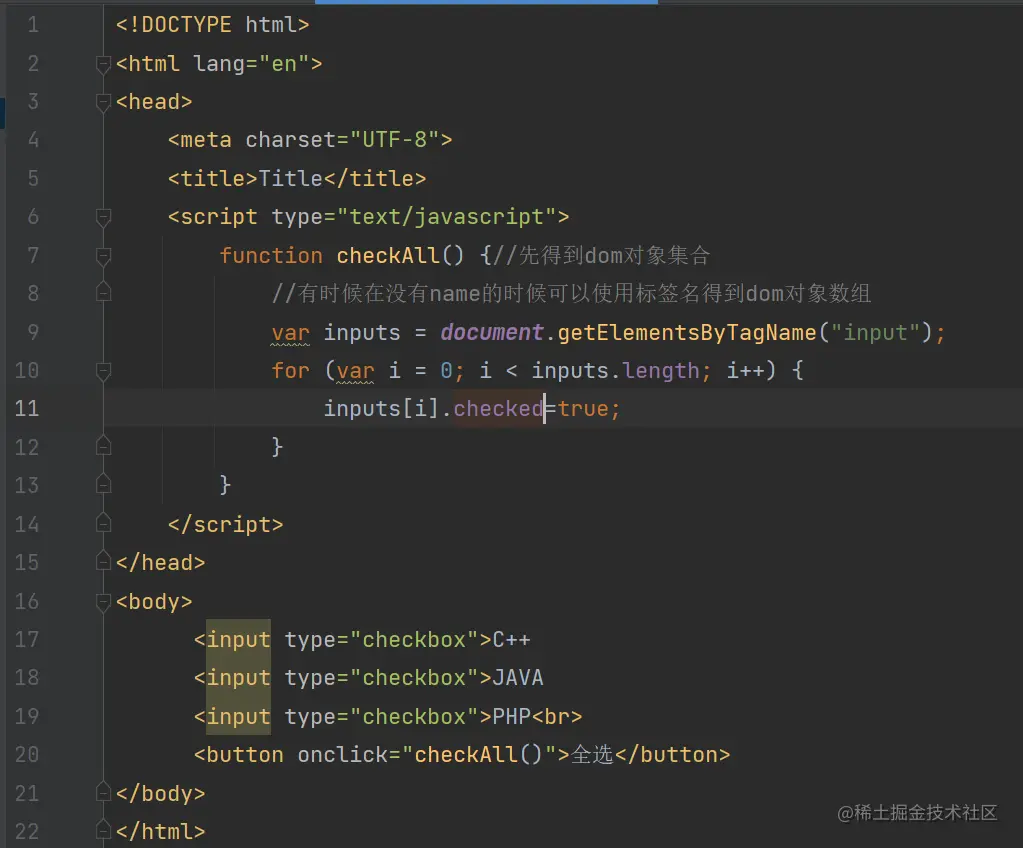1023x848 pixels.
Task: Click the <!DOCTYPE html> declaration
Action: pos(213,25)
